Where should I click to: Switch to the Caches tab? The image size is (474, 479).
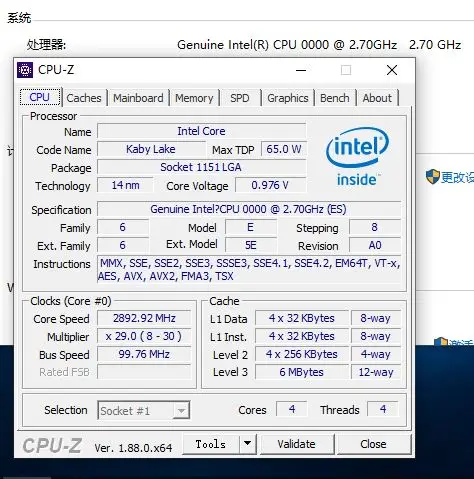tap(84, 98)
